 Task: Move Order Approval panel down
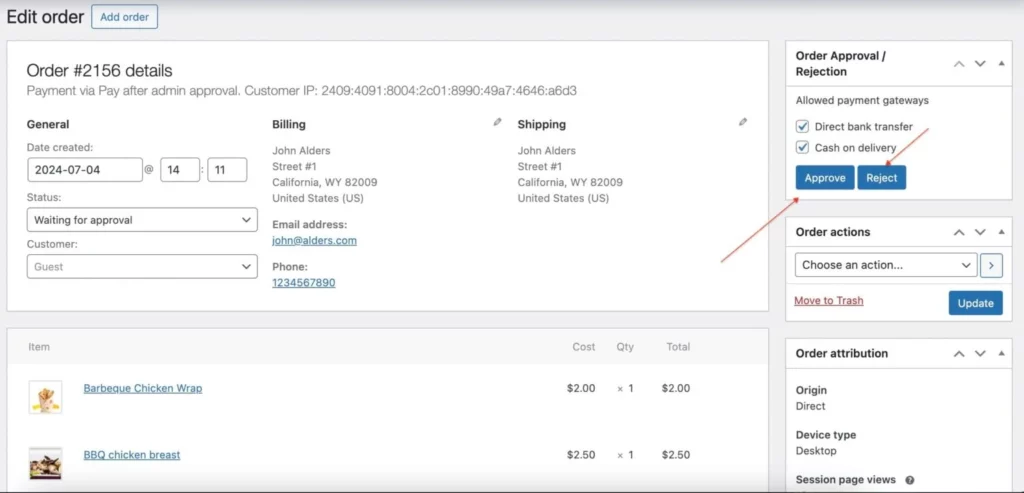(979, 63)
